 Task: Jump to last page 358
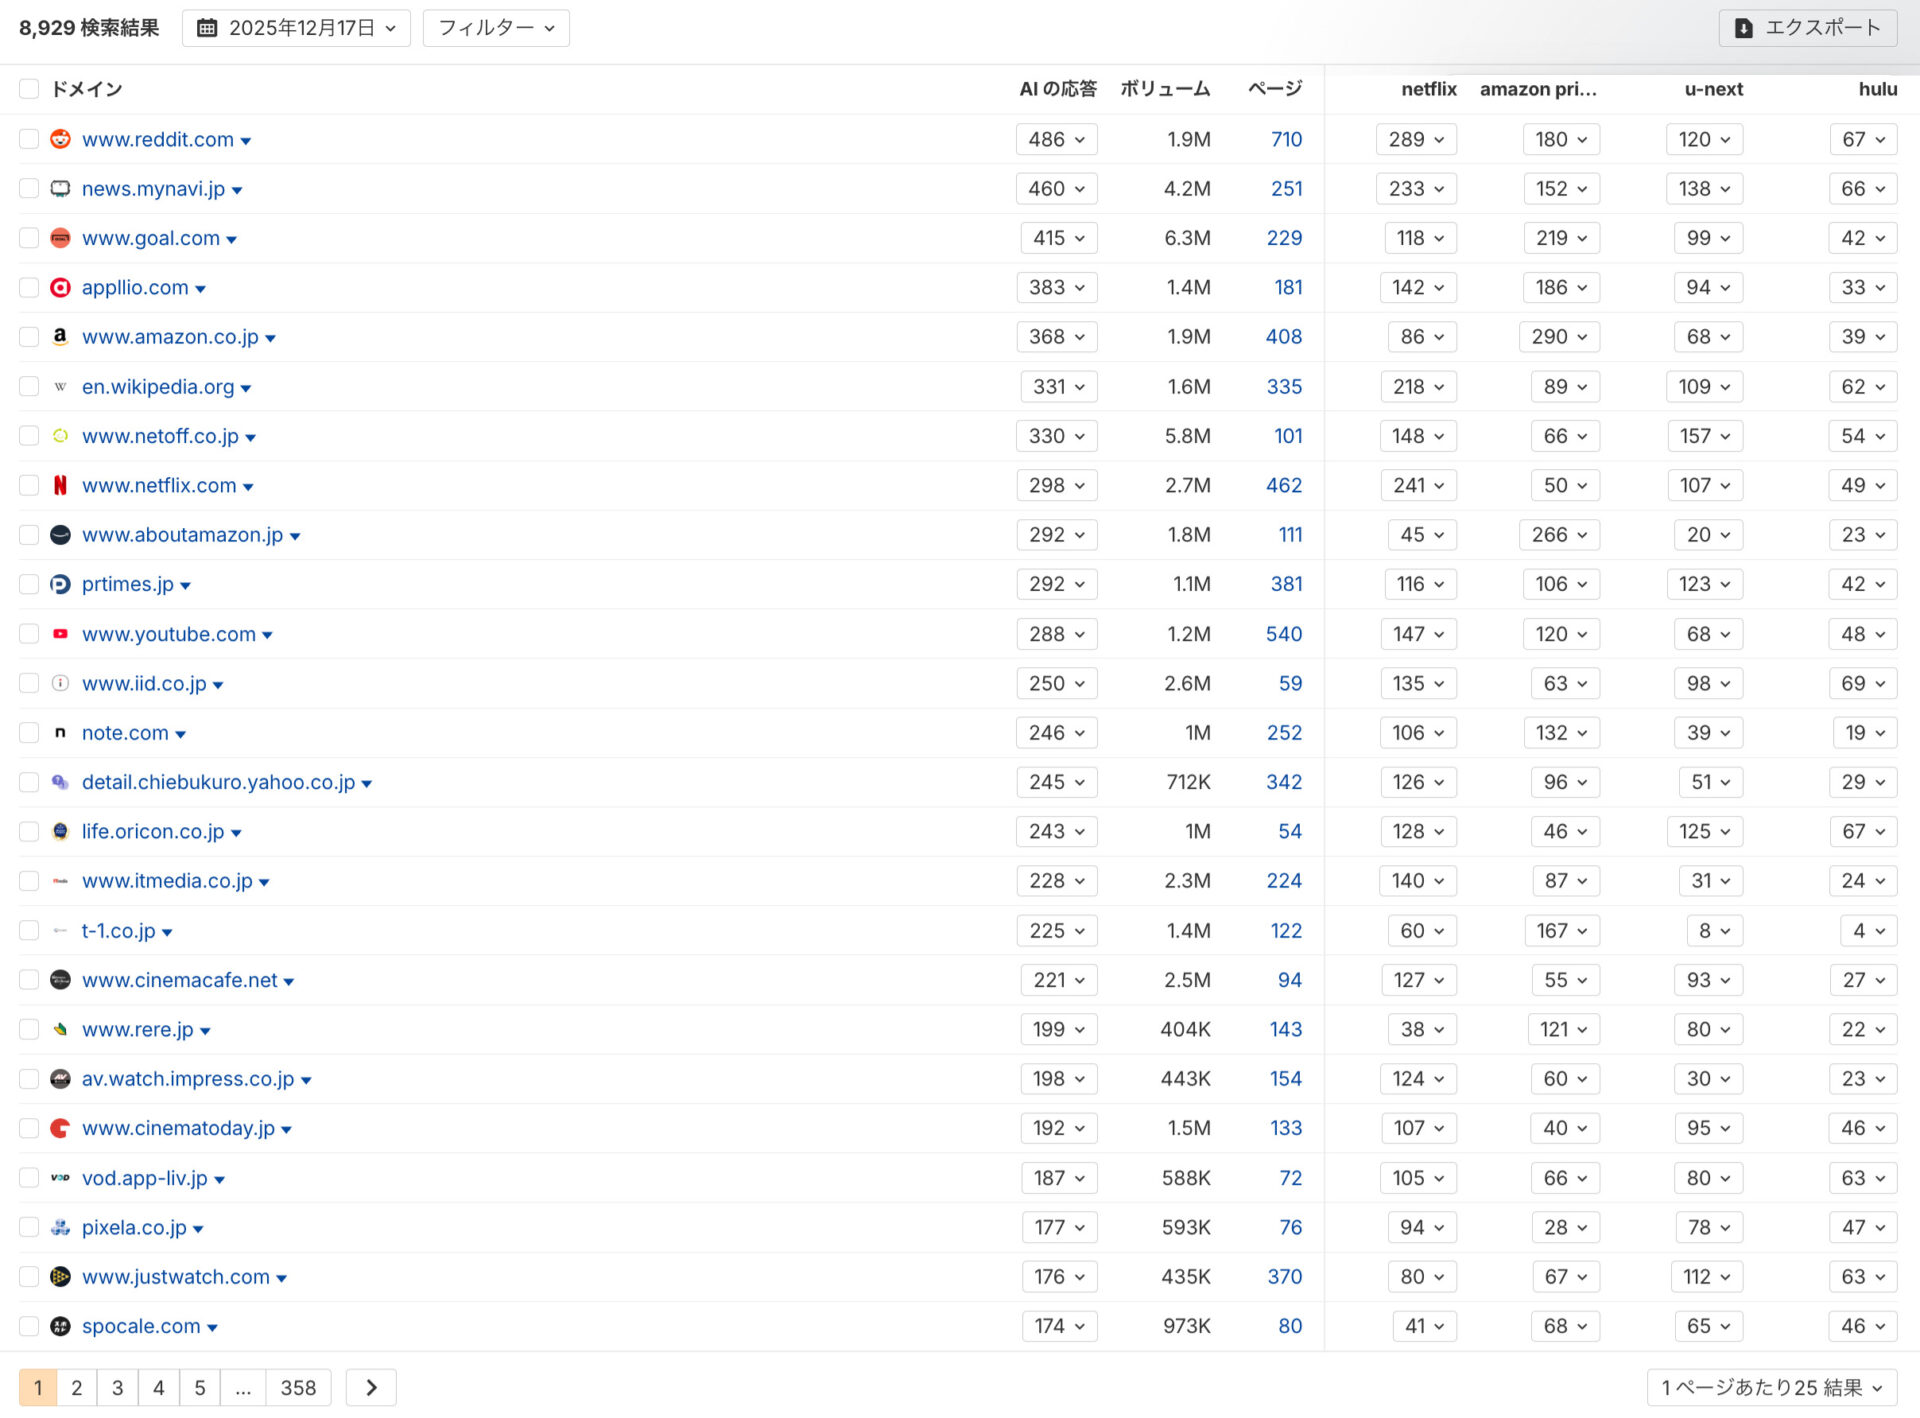click(x=298, y=1387)
